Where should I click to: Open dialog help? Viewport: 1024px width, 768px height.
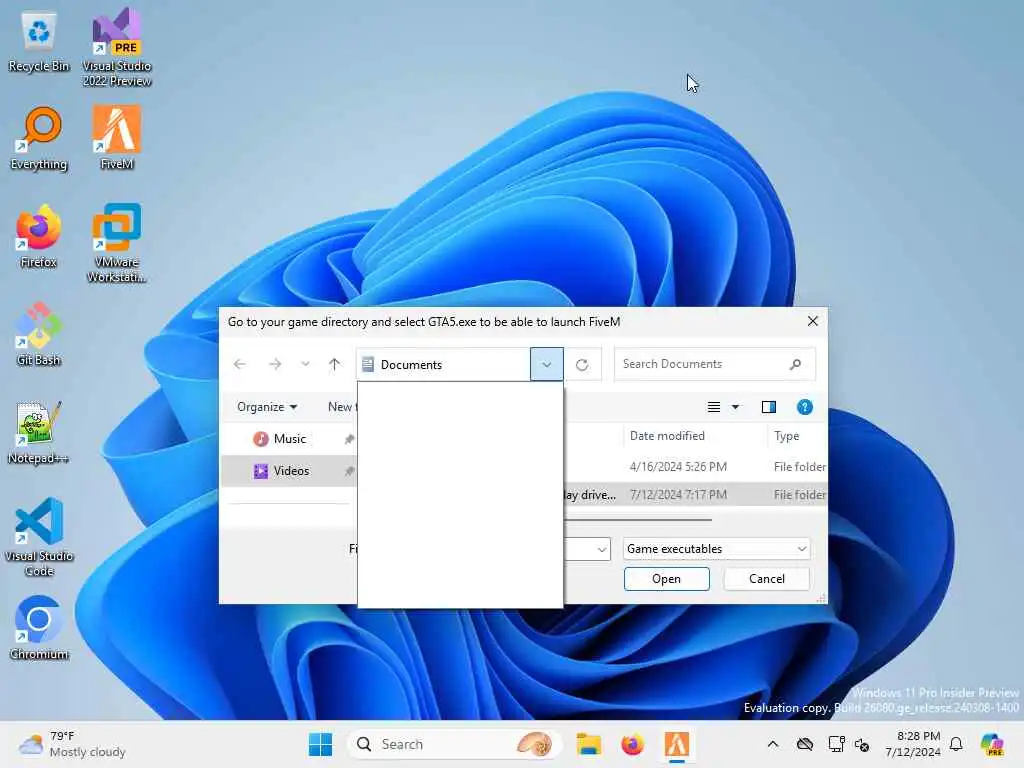805,407
